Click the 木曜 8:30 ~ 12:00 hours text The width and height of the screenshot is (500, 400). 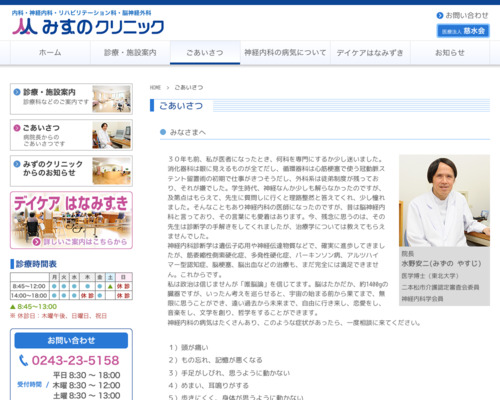[x=86, y=385]
